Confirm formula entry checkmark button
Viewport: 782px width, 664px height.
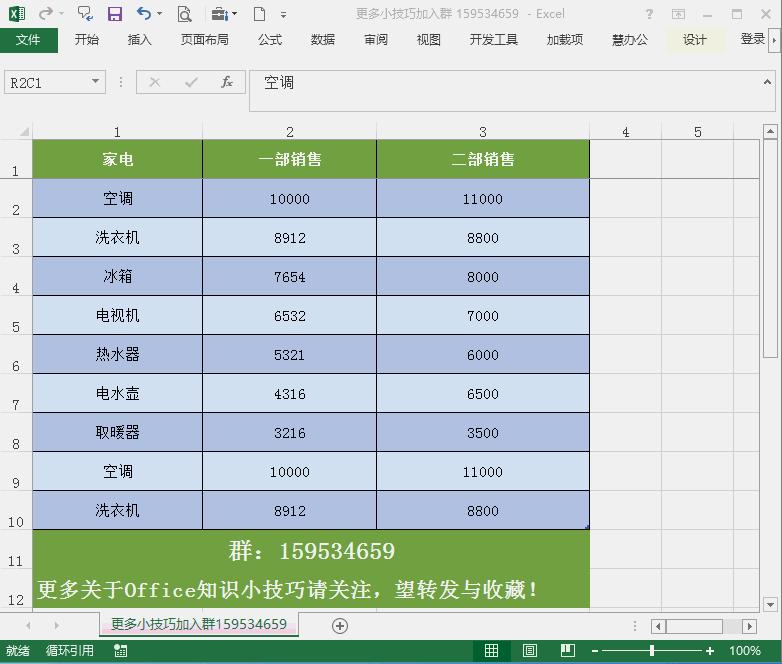coord(191,82)
